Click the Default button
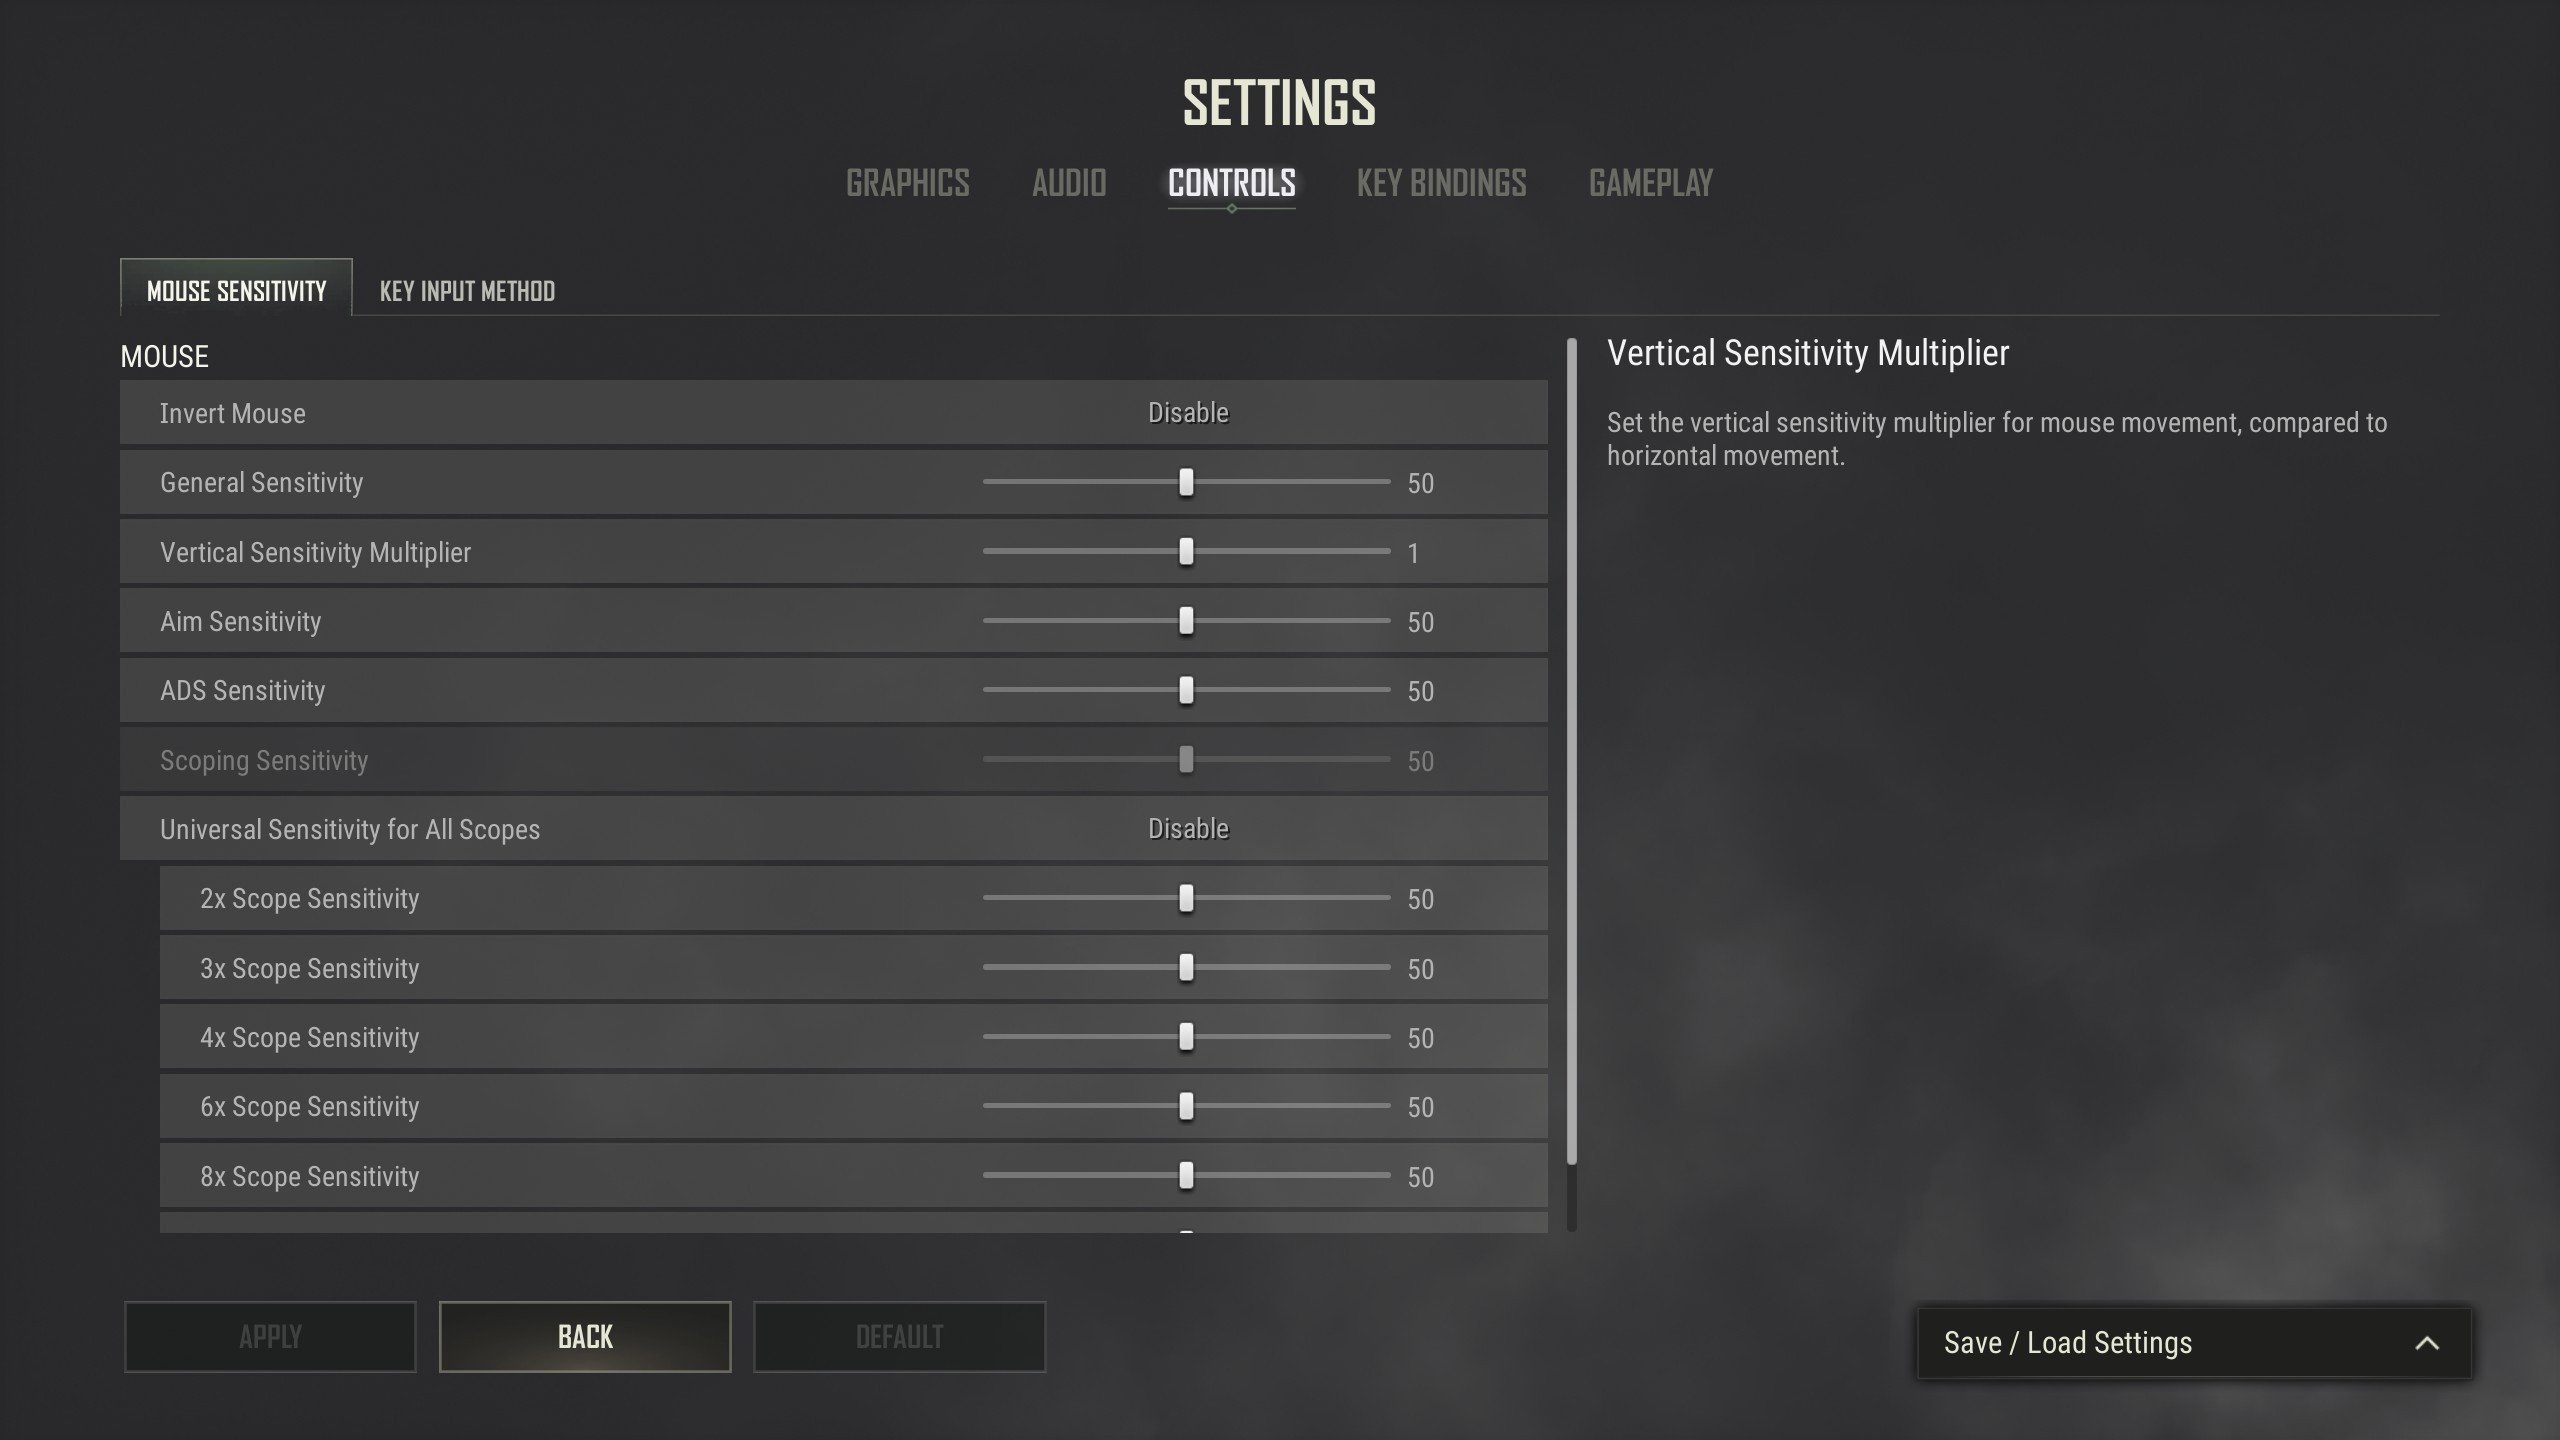The image size is (2560, 1440). coord(899,1337)
